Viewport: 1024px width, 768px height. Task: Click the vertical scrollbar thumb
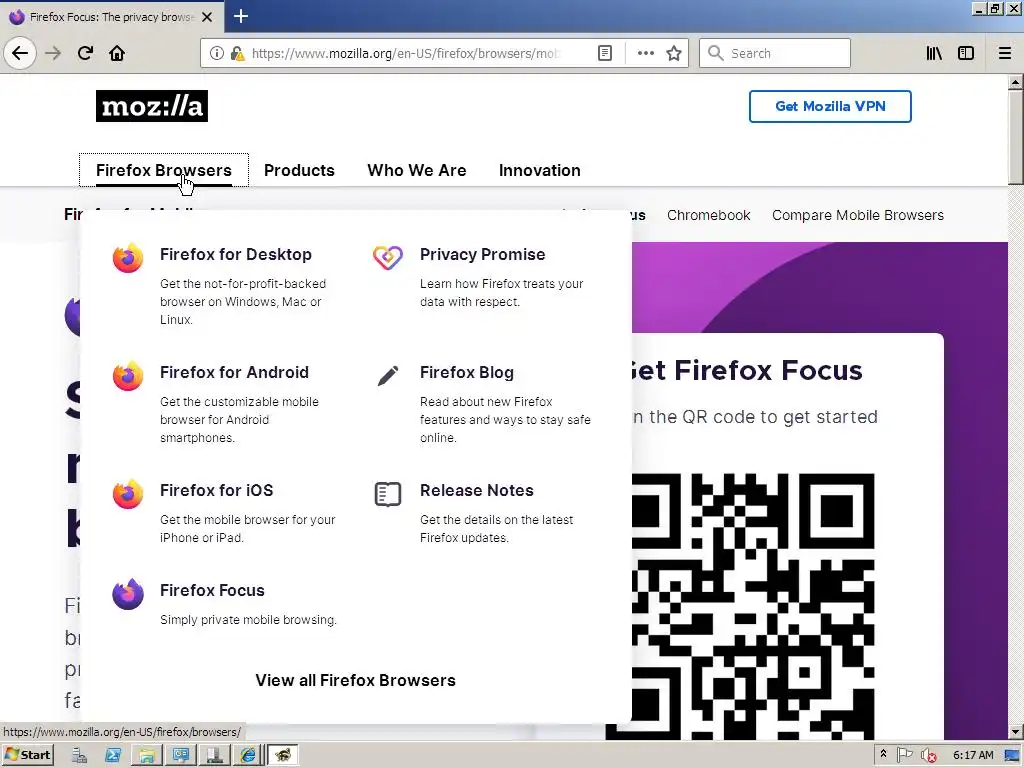(1016, 137)
